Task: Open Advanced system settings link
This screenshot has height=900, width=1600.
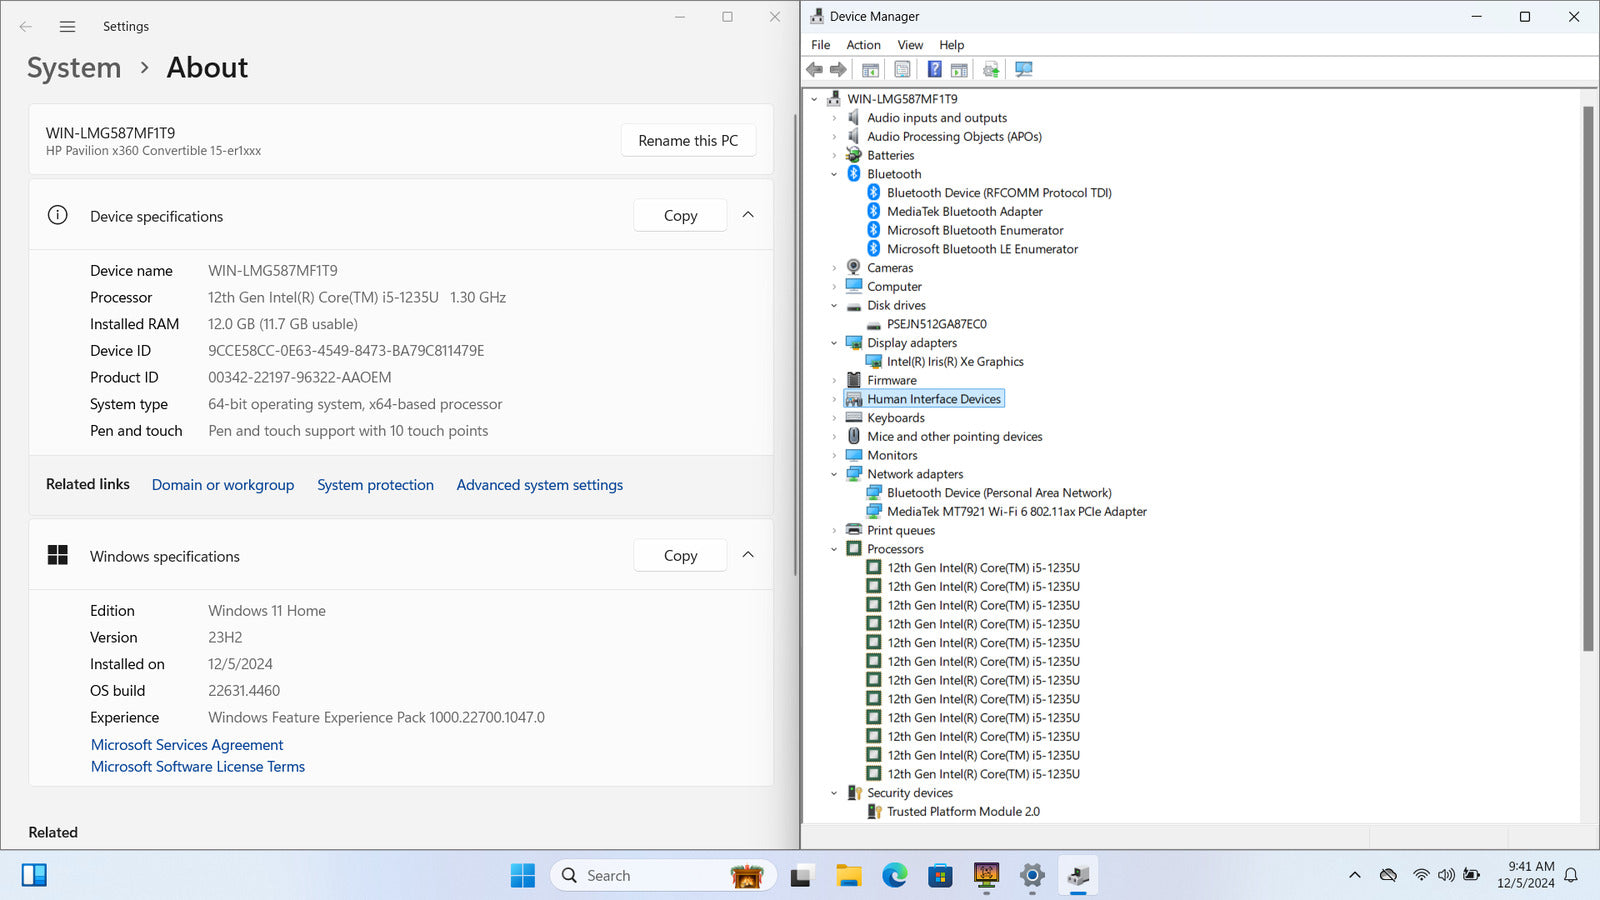Action: coord(540,485)
